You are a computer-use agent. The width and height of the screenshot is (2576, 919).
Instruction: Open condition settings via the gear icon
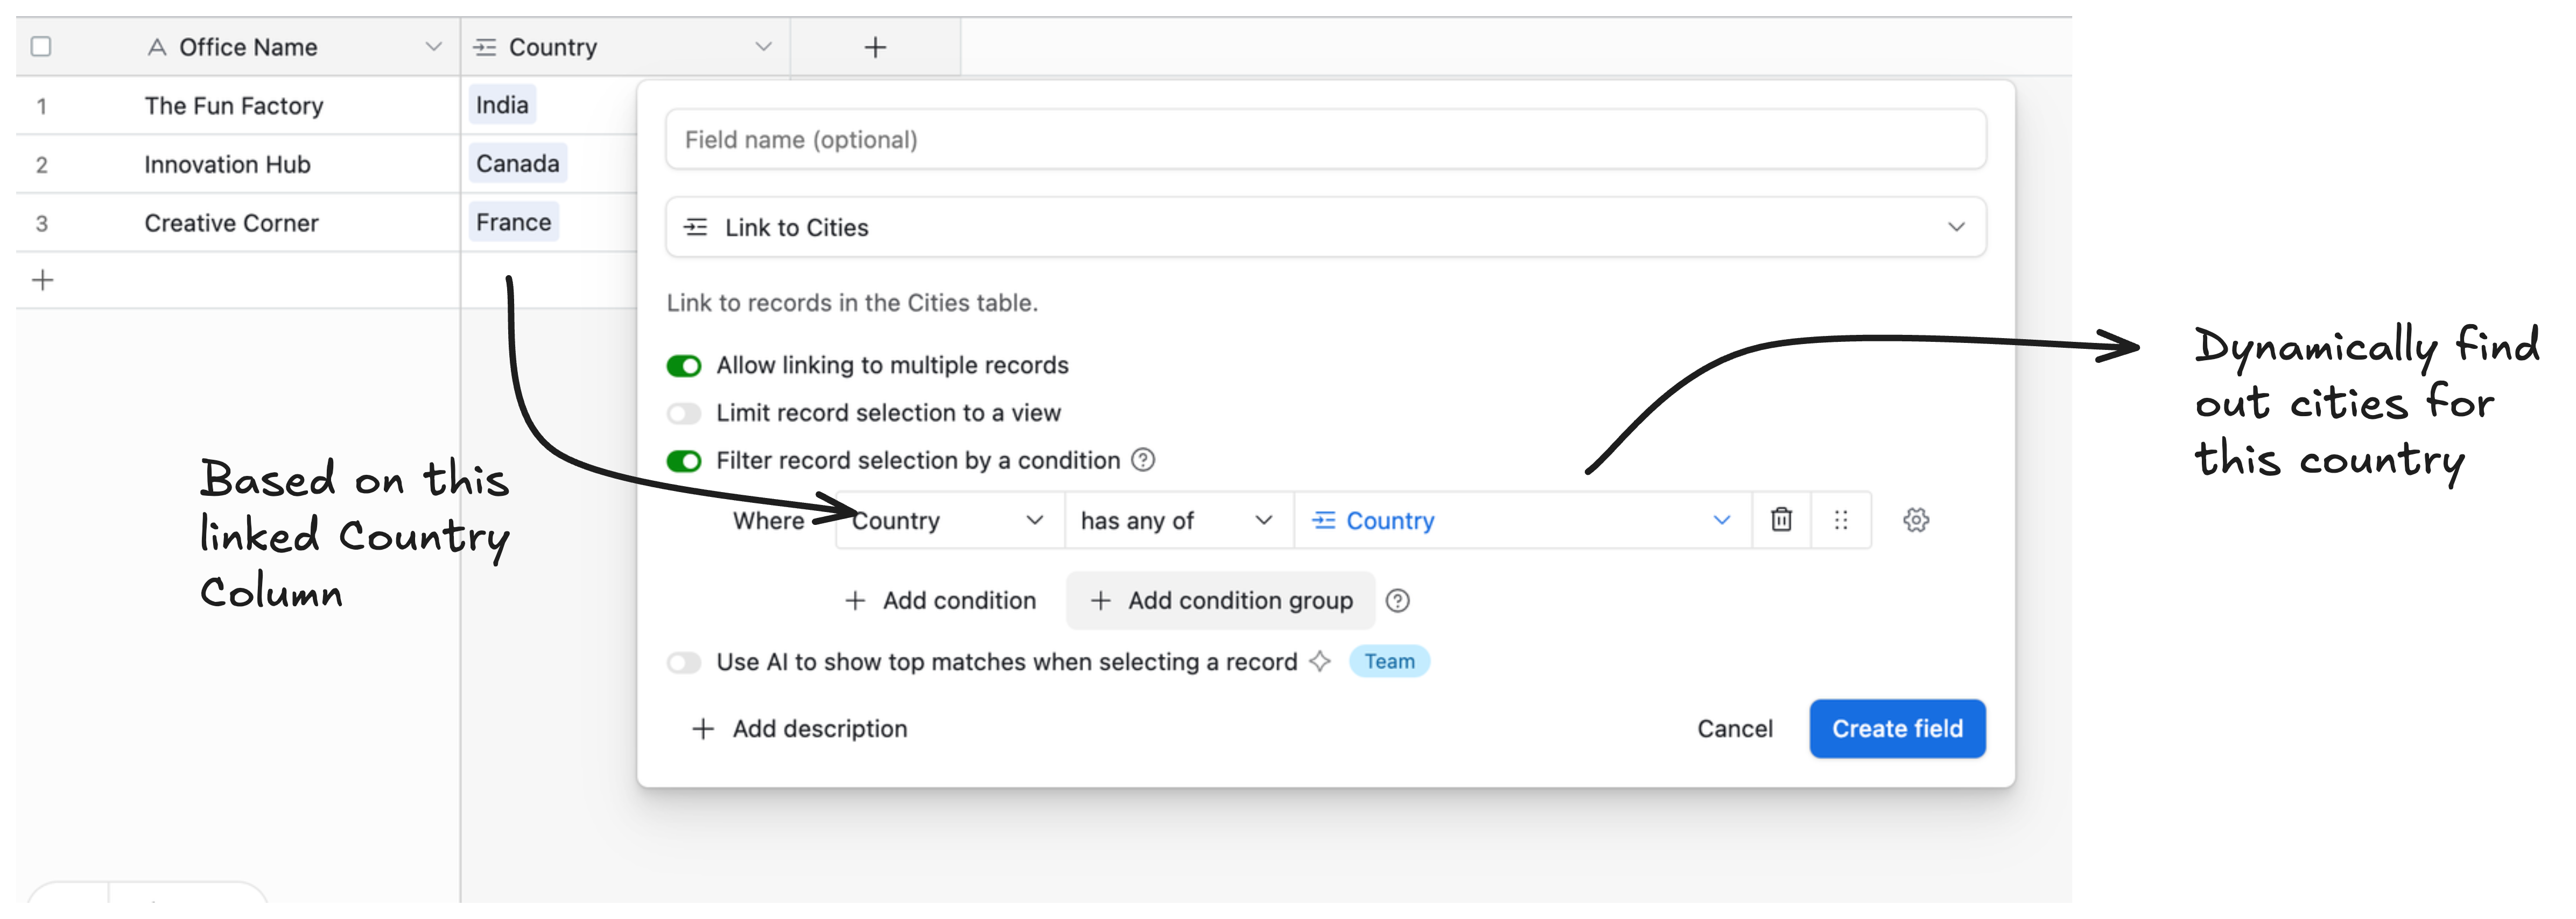(1916, 520)
